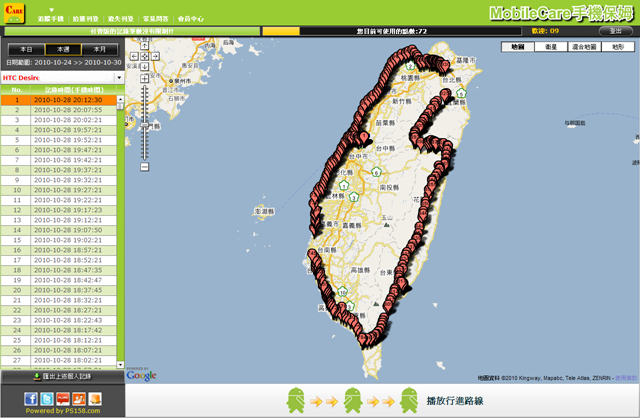Open the Facebook share icon
640x418 pixels.
33,399
